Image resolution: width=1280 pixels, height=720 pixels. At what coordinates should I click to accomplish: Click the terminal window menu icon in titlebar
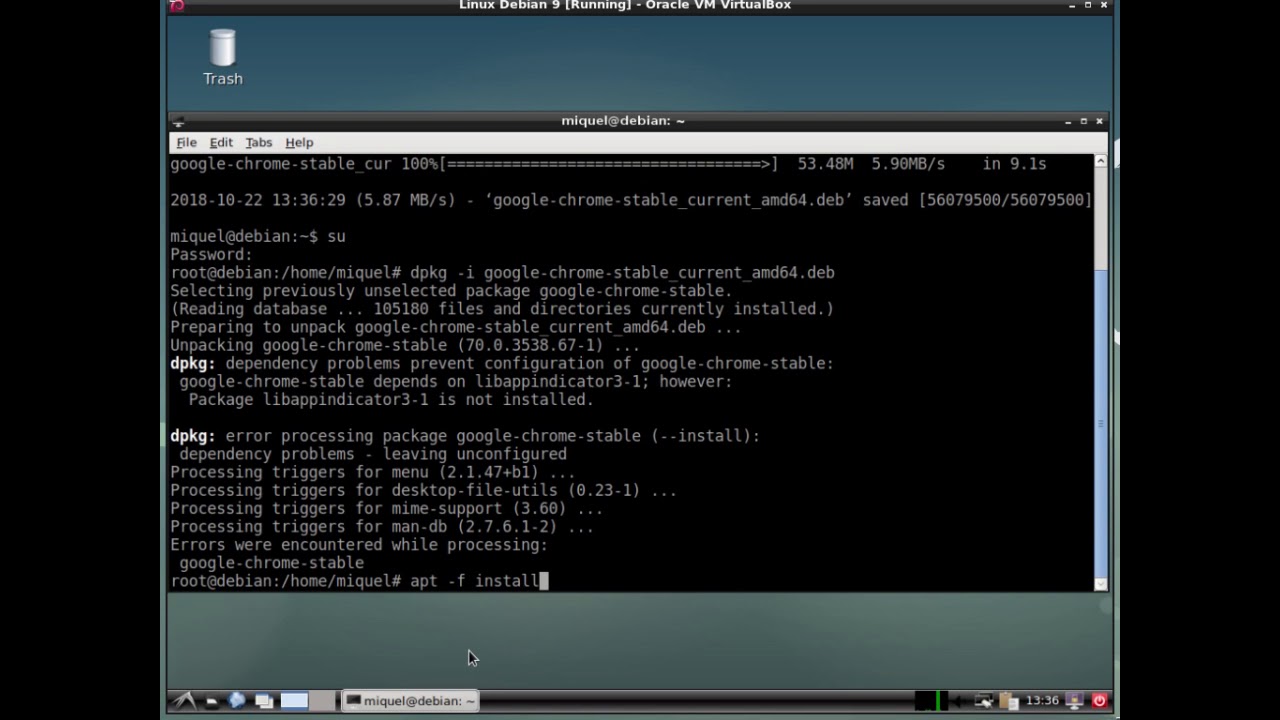[177, 121]
